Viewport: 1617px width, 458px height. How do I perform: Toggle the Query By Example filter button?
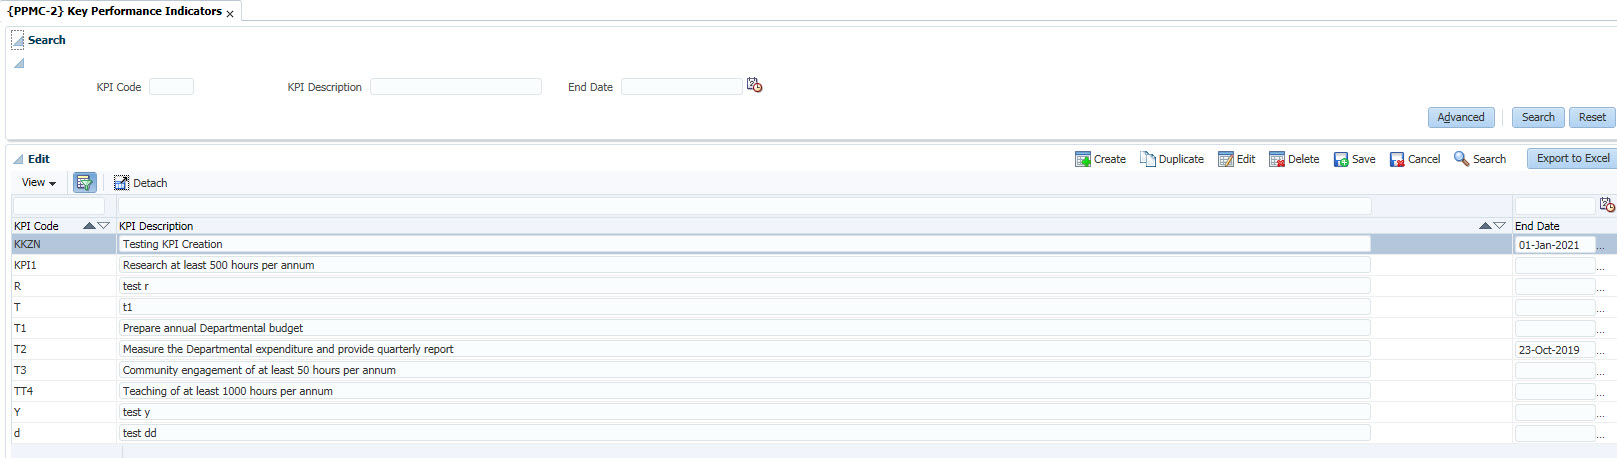coord(85,183)
